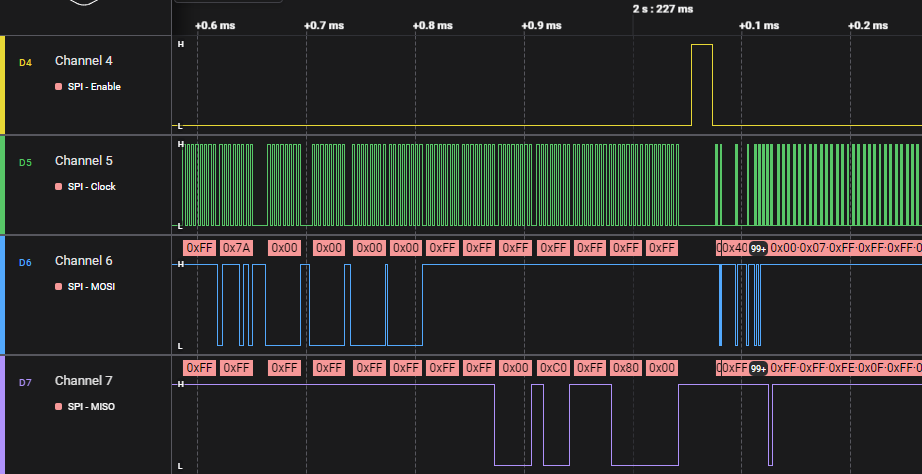The image size is (922, 474).
Task: Select the MISO 0x80 decoded byte
Action: 626,368
